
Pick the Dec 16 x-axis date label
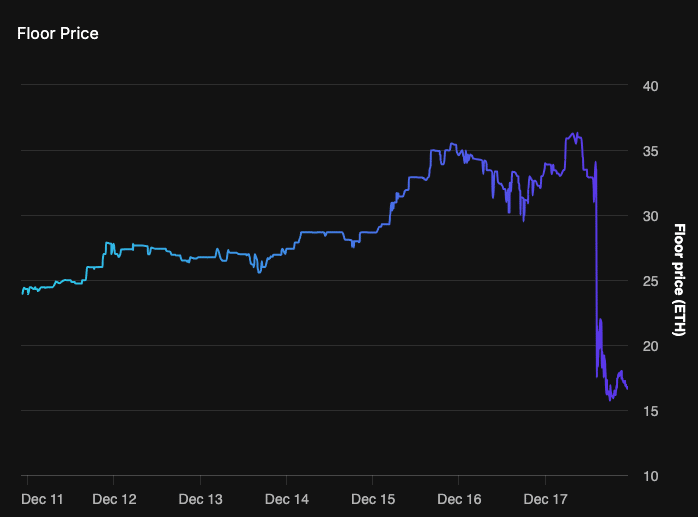[460, 499]
